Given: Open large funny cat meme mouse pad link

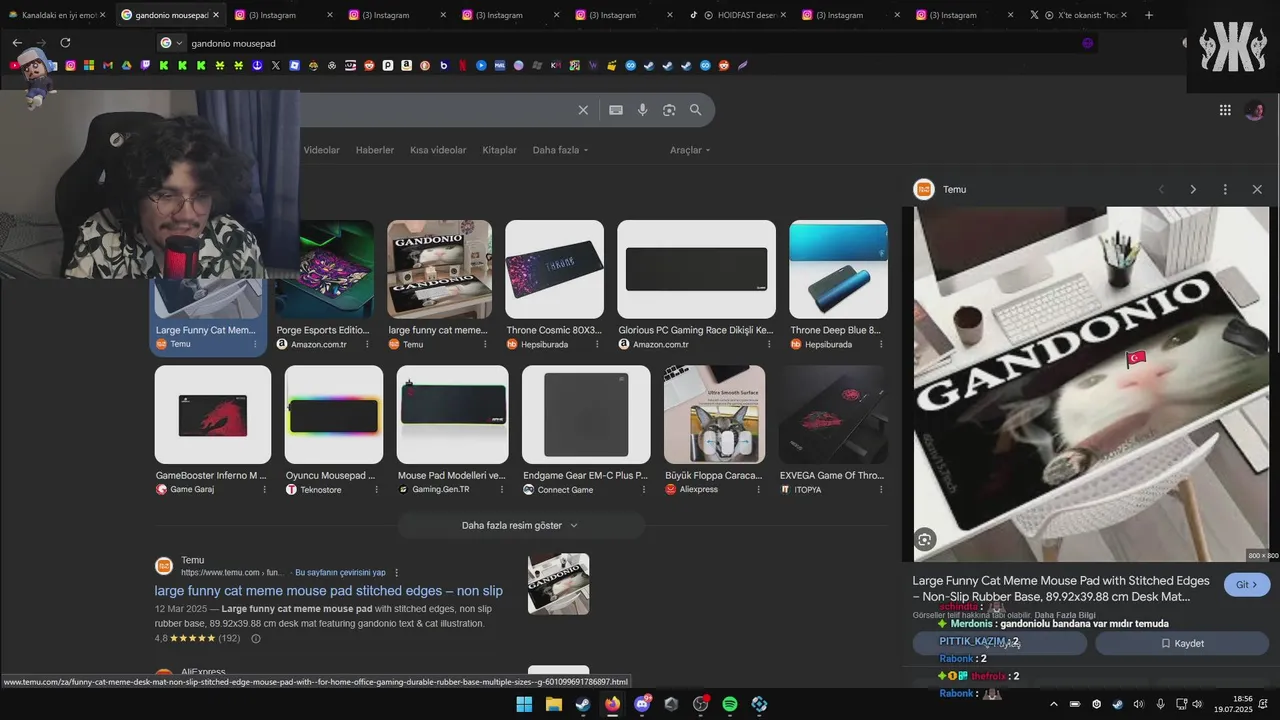Looking at the screenshot, I should (x=328, y=591).
